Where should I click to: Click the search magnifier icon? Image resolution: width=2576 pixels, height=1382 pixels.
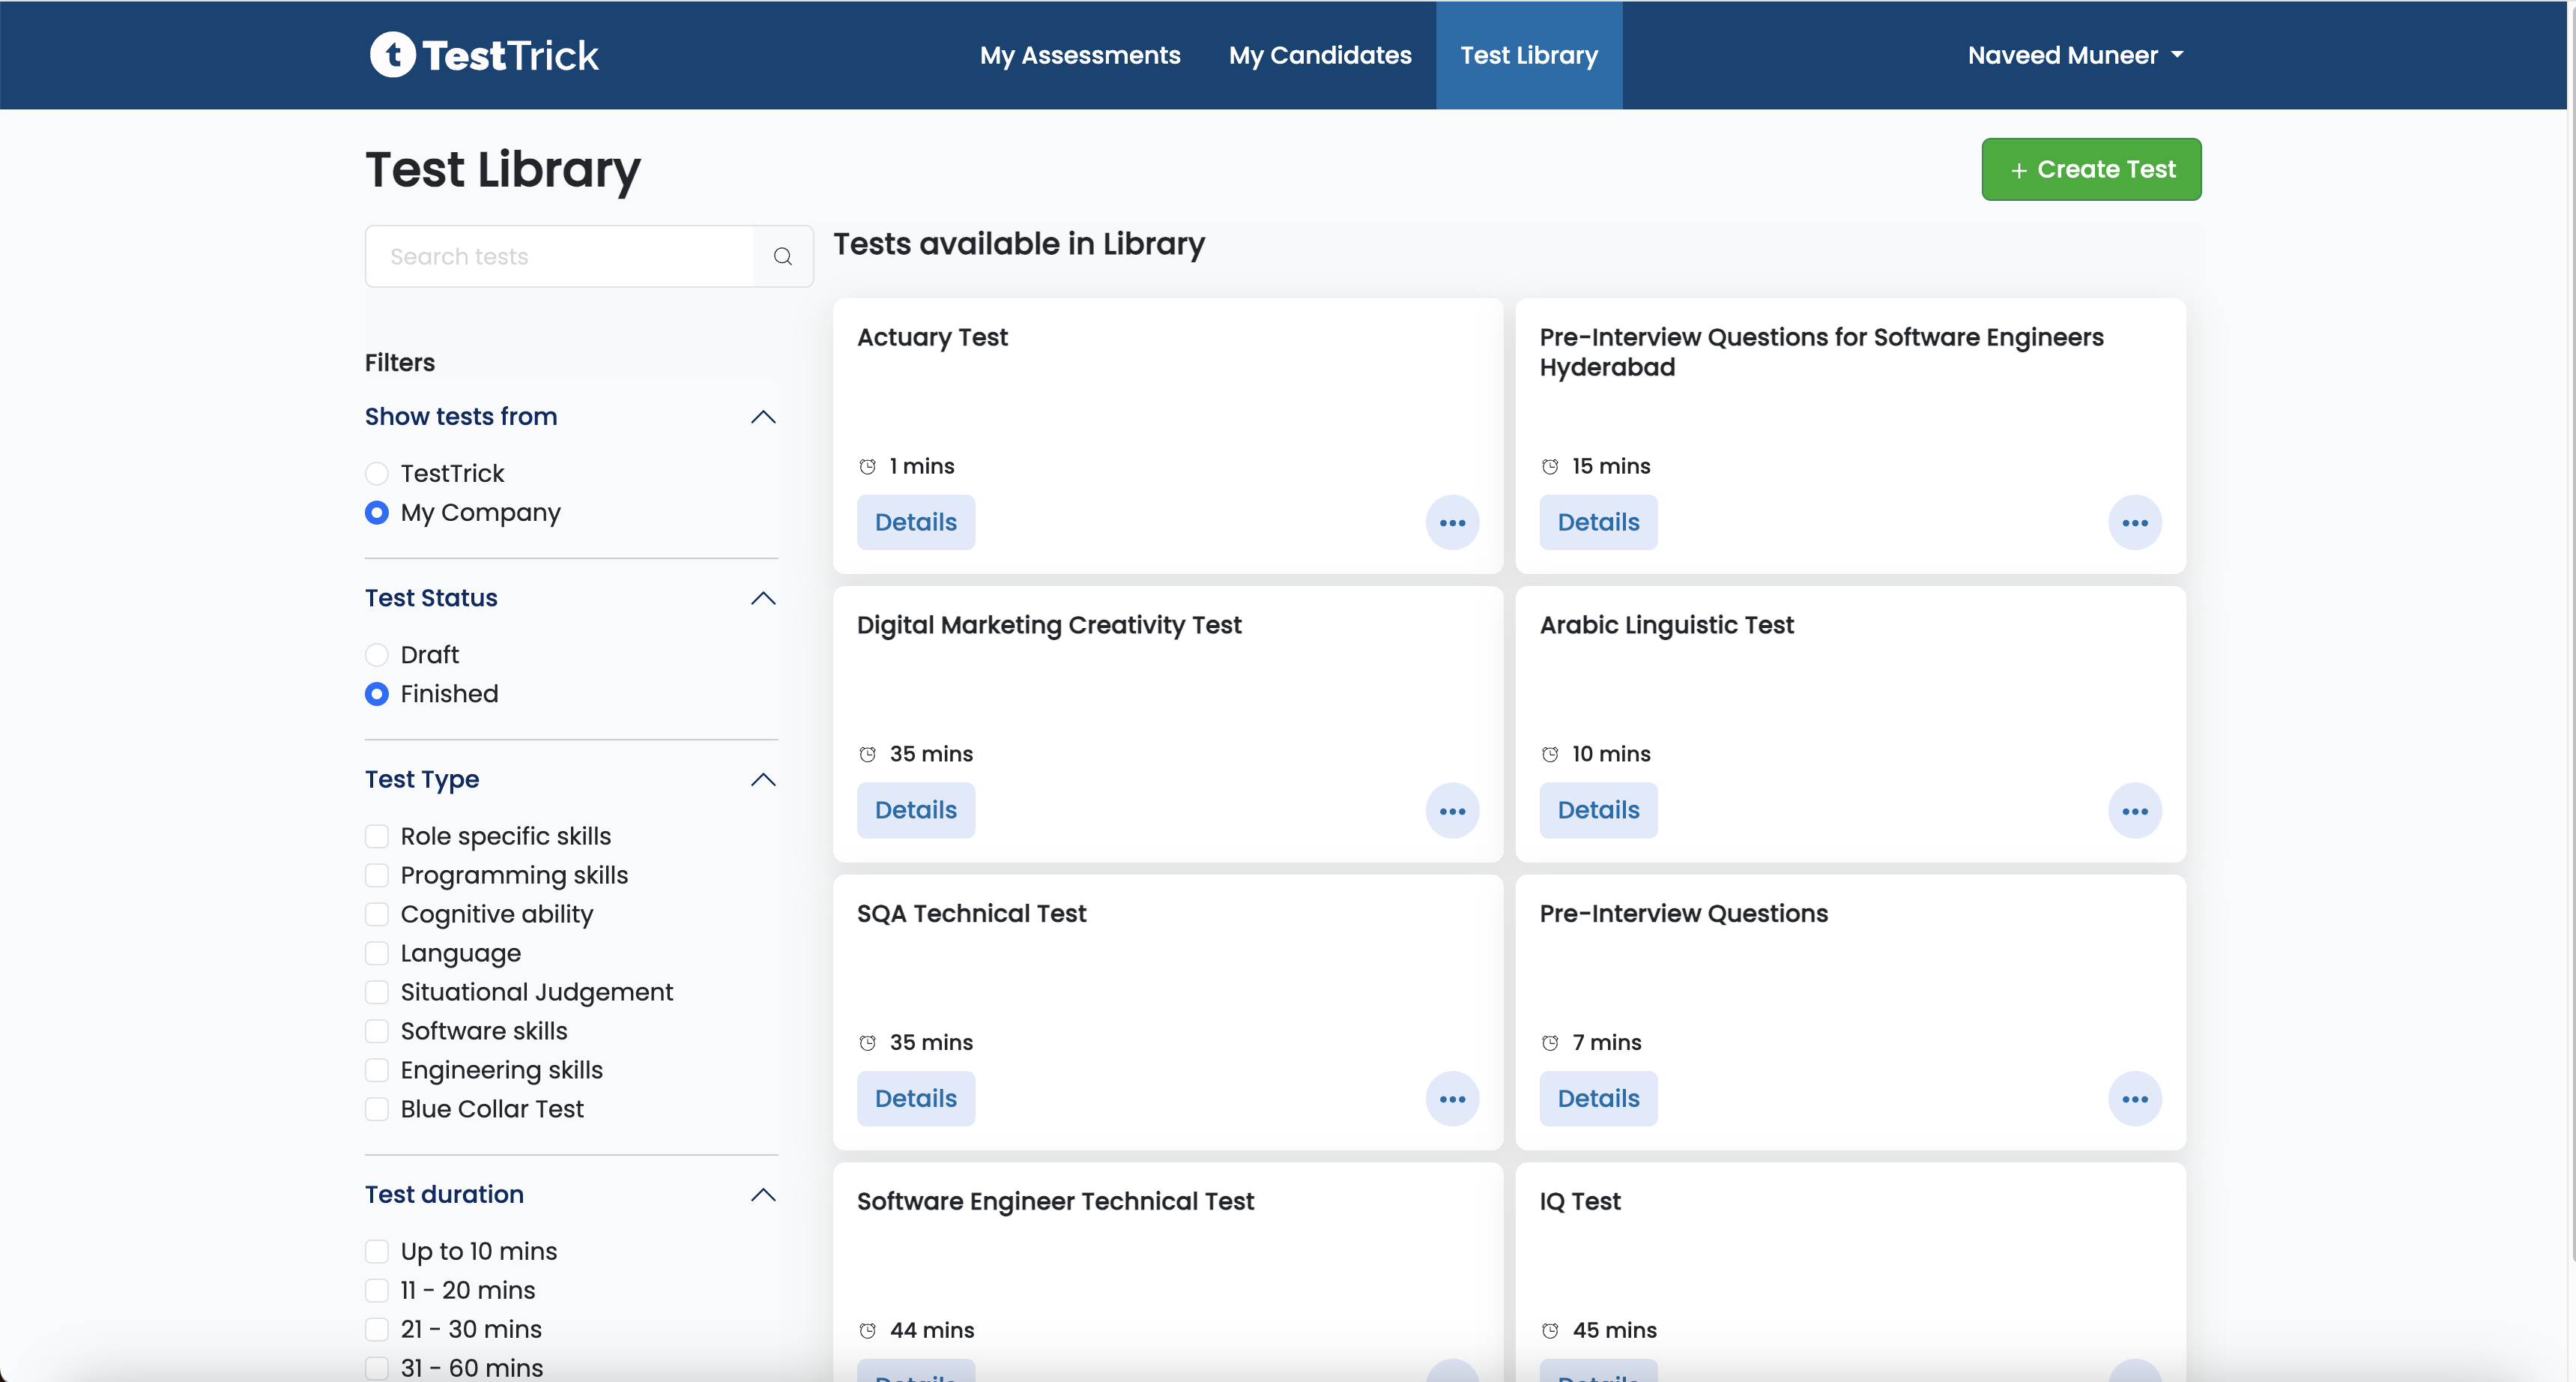782,257
